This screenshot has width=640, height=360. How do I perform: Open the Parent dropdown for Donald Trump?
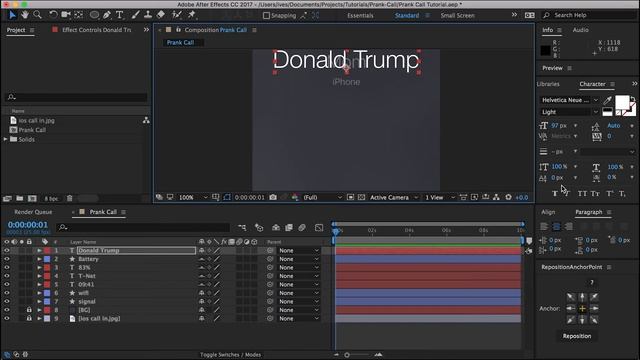(x=298, y=251)
